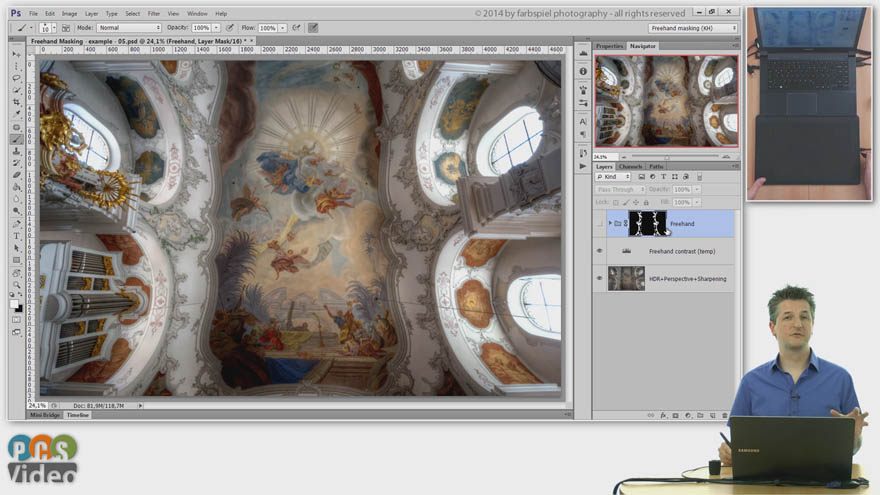Select the Blur tool
The width and height of the screenshot is (880, 495).
16,199
